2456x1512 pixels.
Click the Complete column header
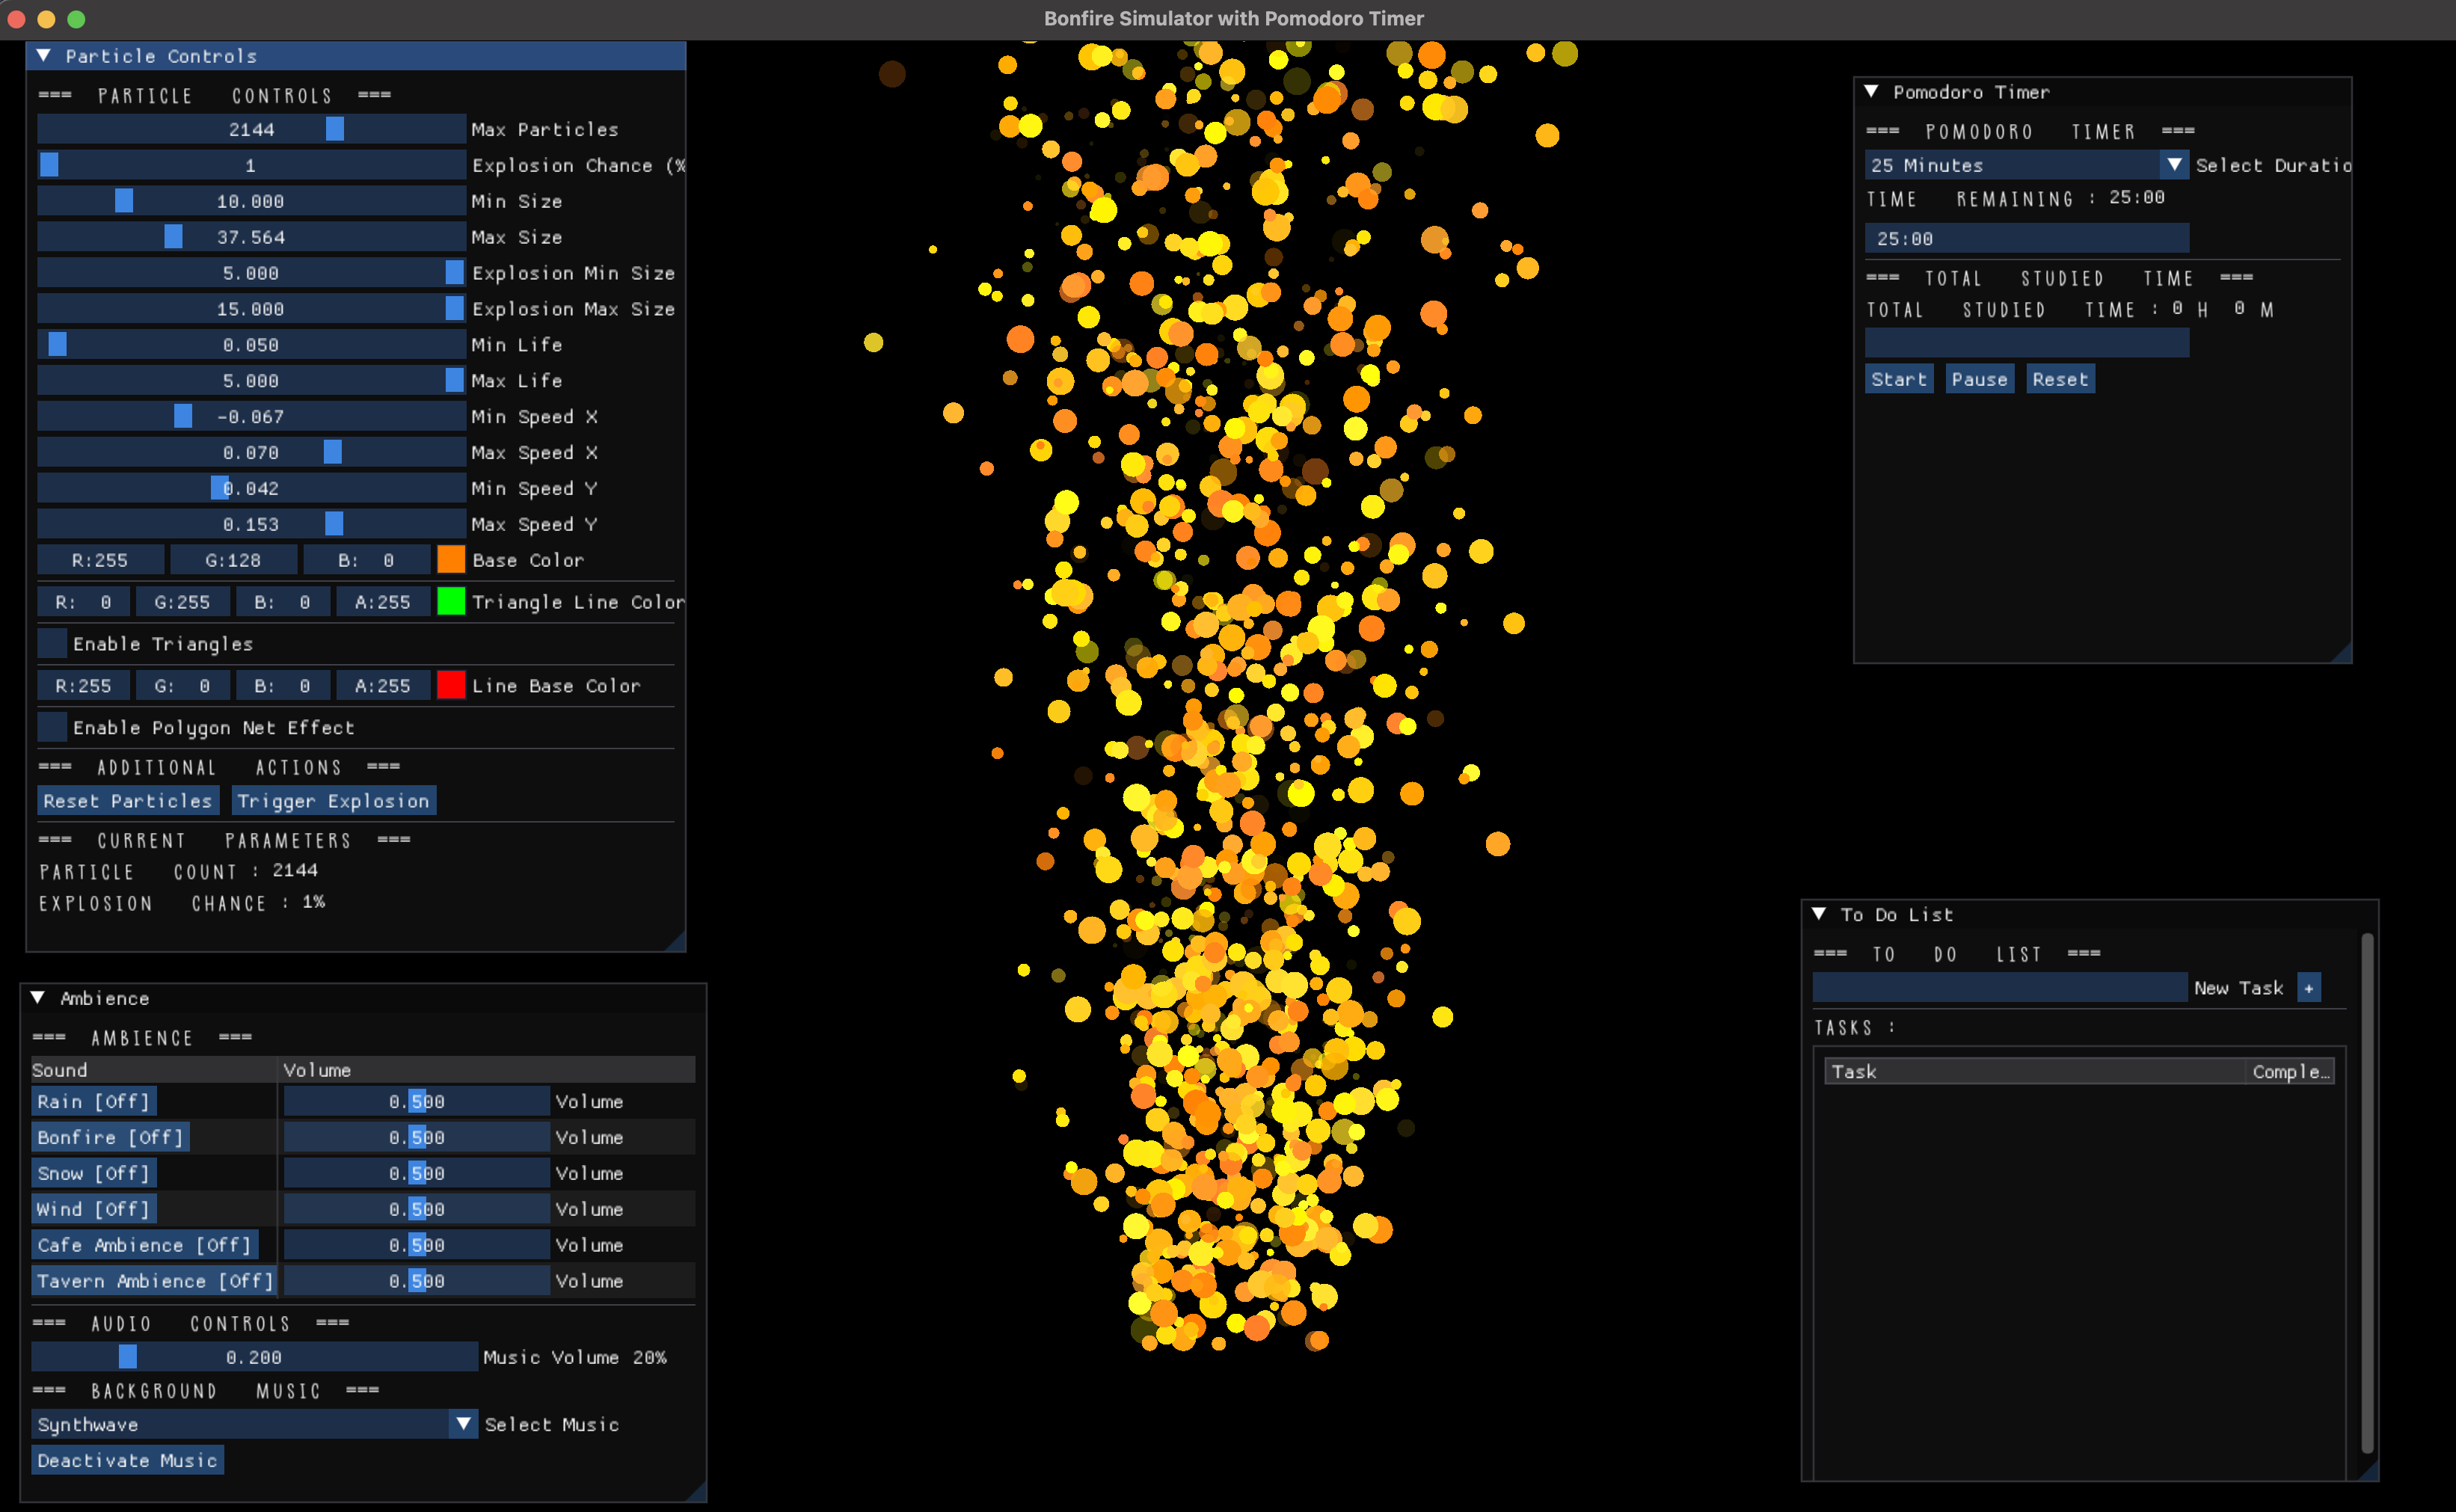[2290, 1071]
